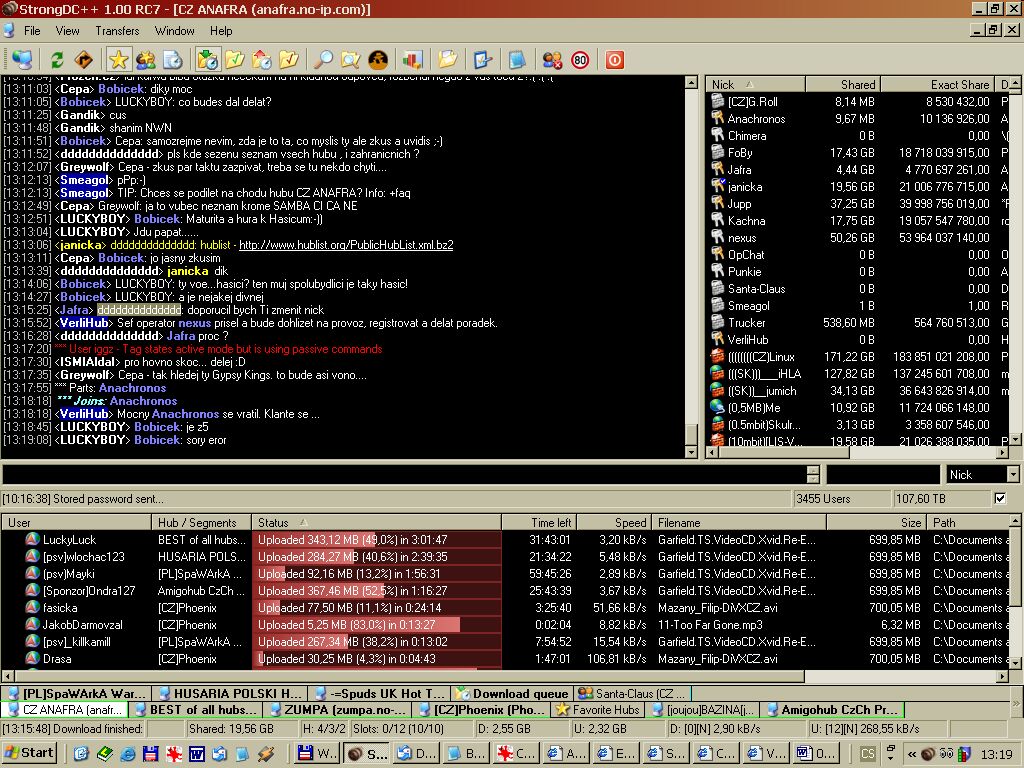Expand the hub tabs overflow chevron
The height and width of the screenshot is (768, 1024).
coord(1016,703)
